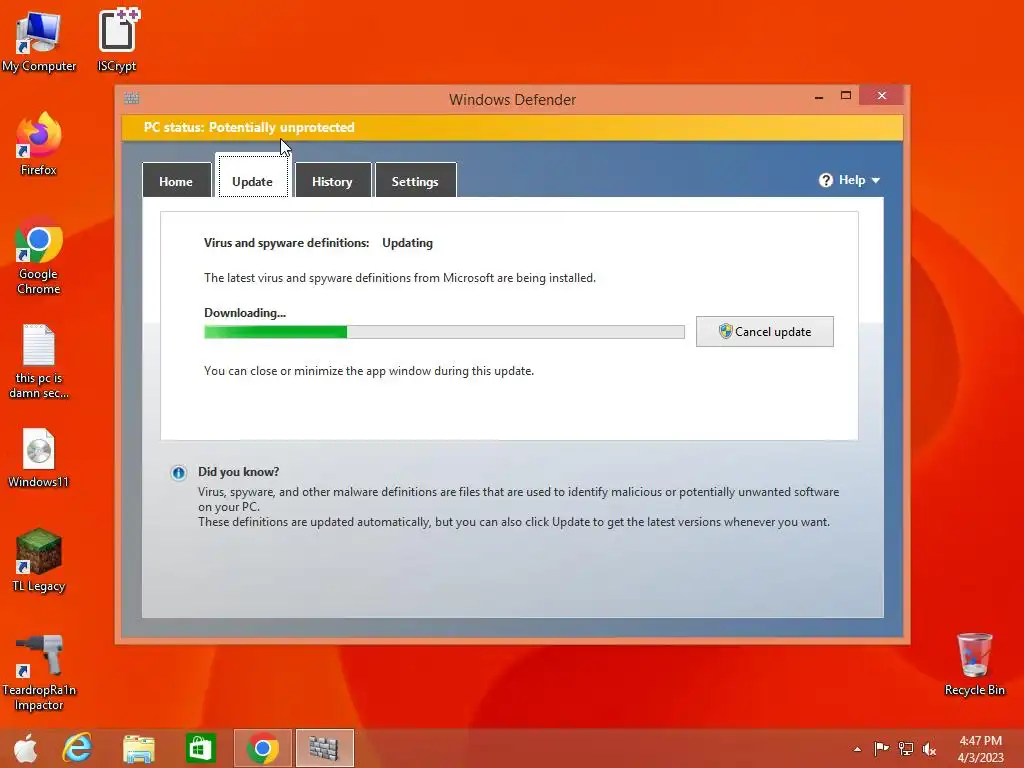Show hidden tray icons arrow
The image size is (1024, 768).
click(857, 749)
